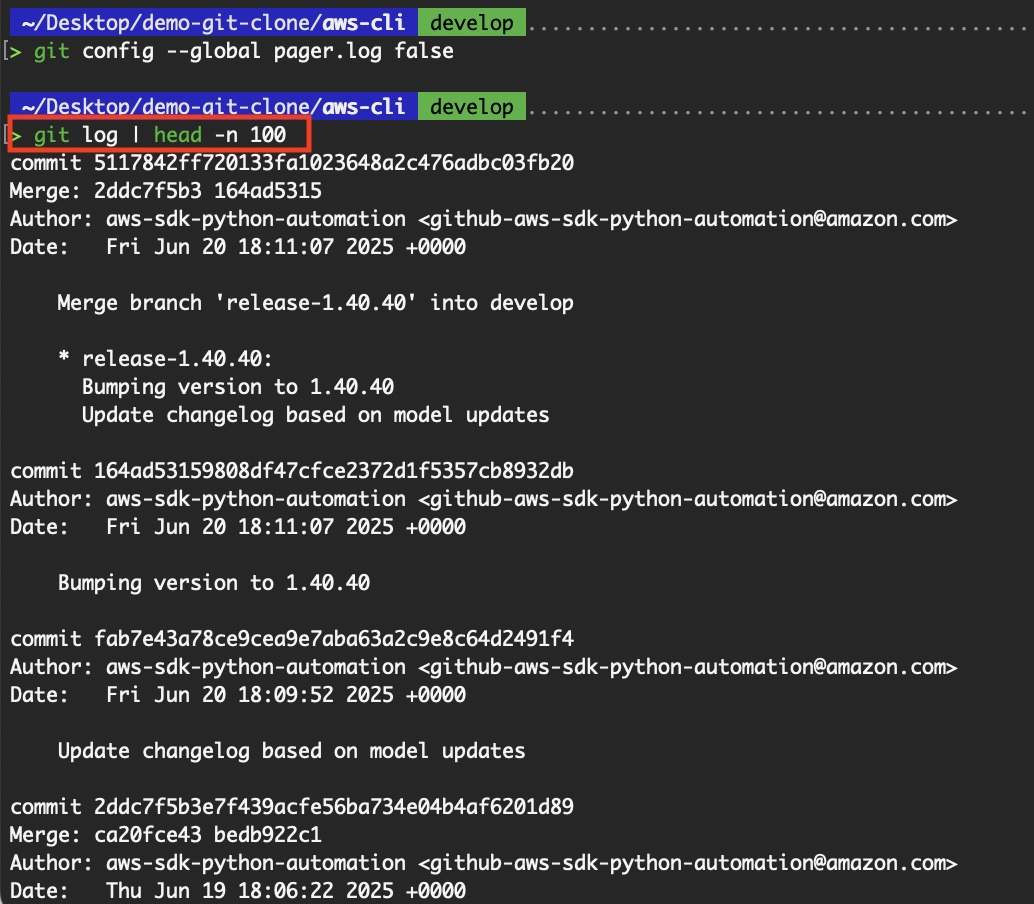Click commit hash 2ddc7f5b3e7f439acfe56ba734e04b4af6201d89
This screenshot has height=904, width=1034.
point(334,806)
